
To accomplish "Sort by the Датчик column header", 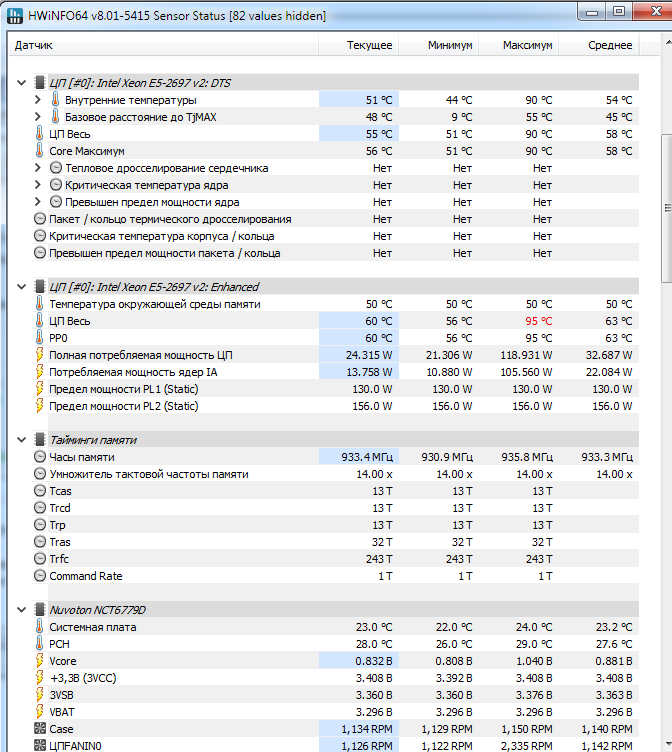I will pos(163,46).
